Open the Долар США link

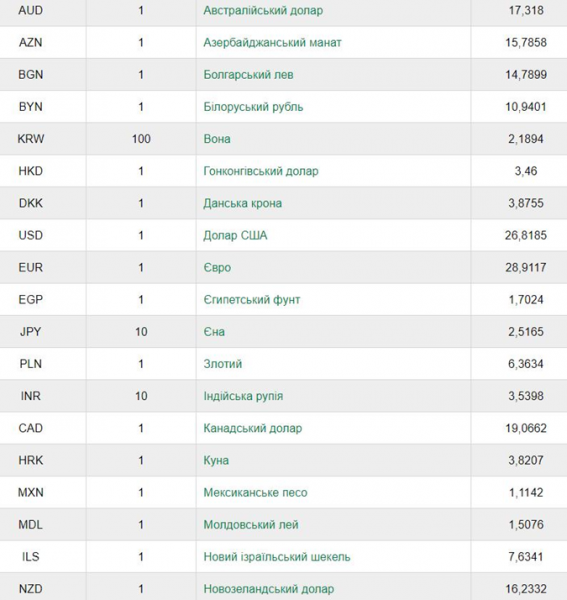(235, 235)
